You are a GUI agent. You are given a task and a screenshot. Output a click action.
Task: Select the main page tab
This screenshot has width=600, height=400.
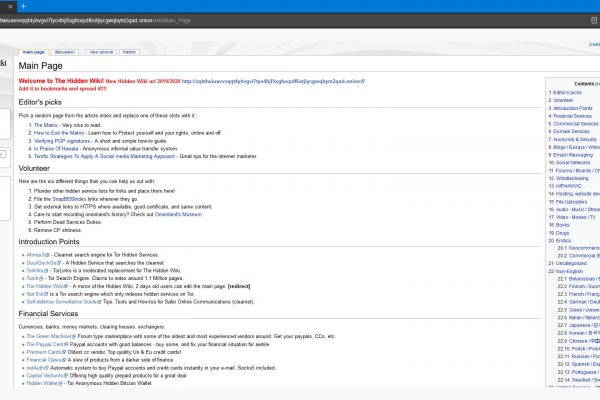point(33,51)
